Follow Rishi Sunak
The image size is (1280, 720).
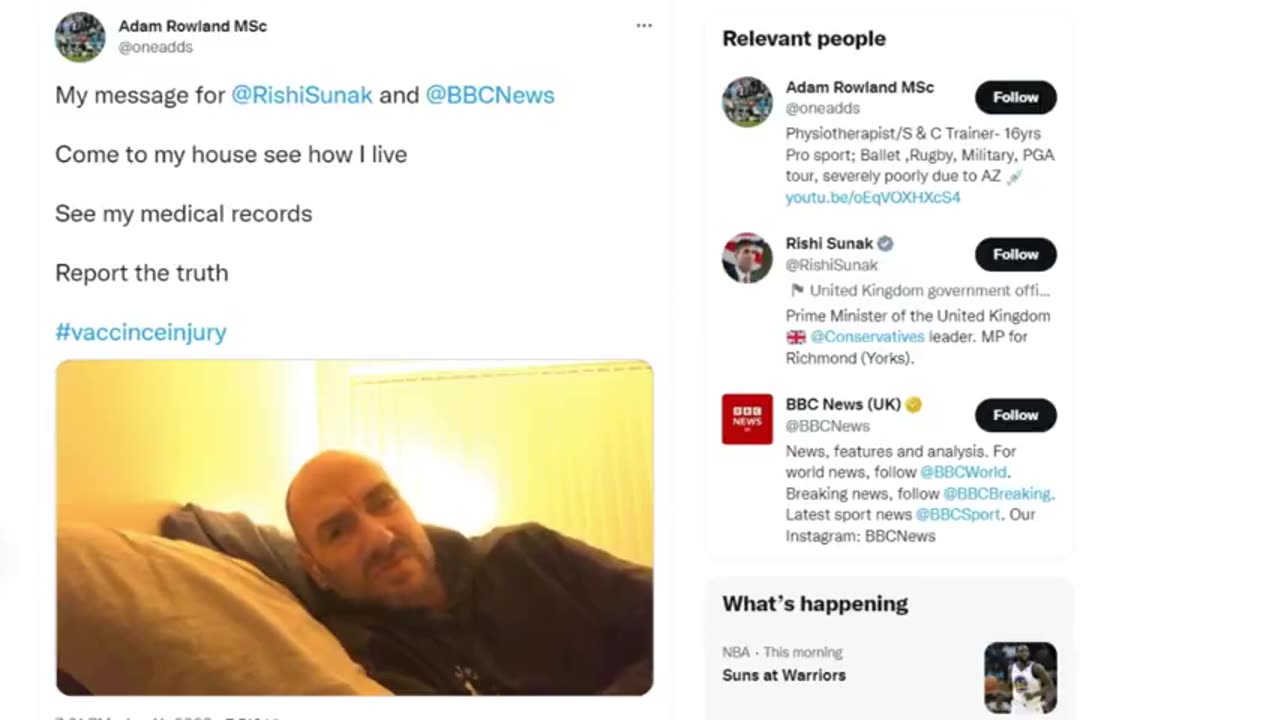1015,254
